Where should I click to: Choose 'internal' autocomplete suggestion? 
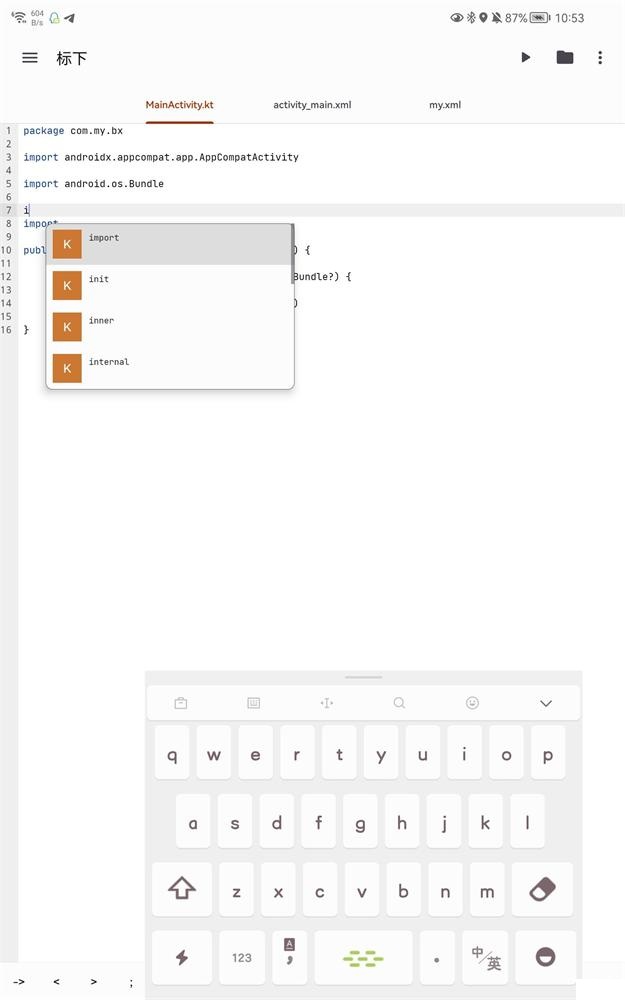point(170,369)
